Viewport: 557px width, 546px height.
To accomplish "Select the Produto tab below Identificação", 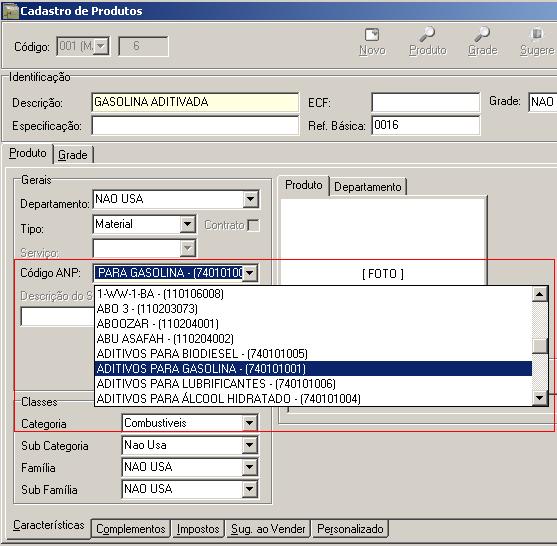I will [x=28, y=153].
